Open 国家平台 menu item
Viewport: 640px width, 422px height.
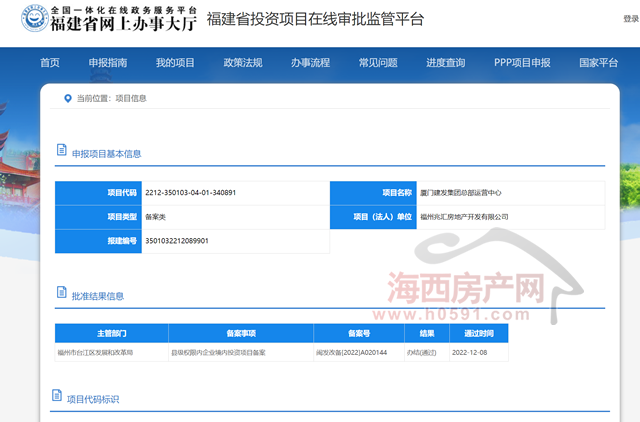(x=598, y=62)
